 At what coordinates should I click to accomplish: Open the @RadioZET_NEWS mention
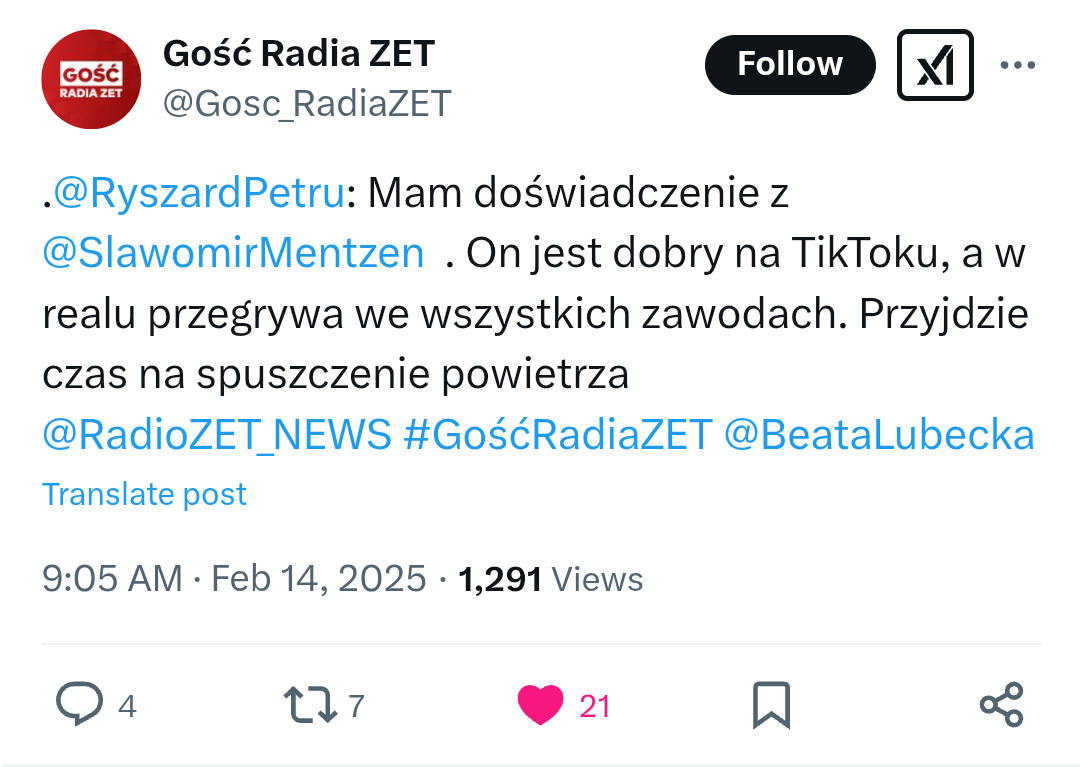point(217,435)
